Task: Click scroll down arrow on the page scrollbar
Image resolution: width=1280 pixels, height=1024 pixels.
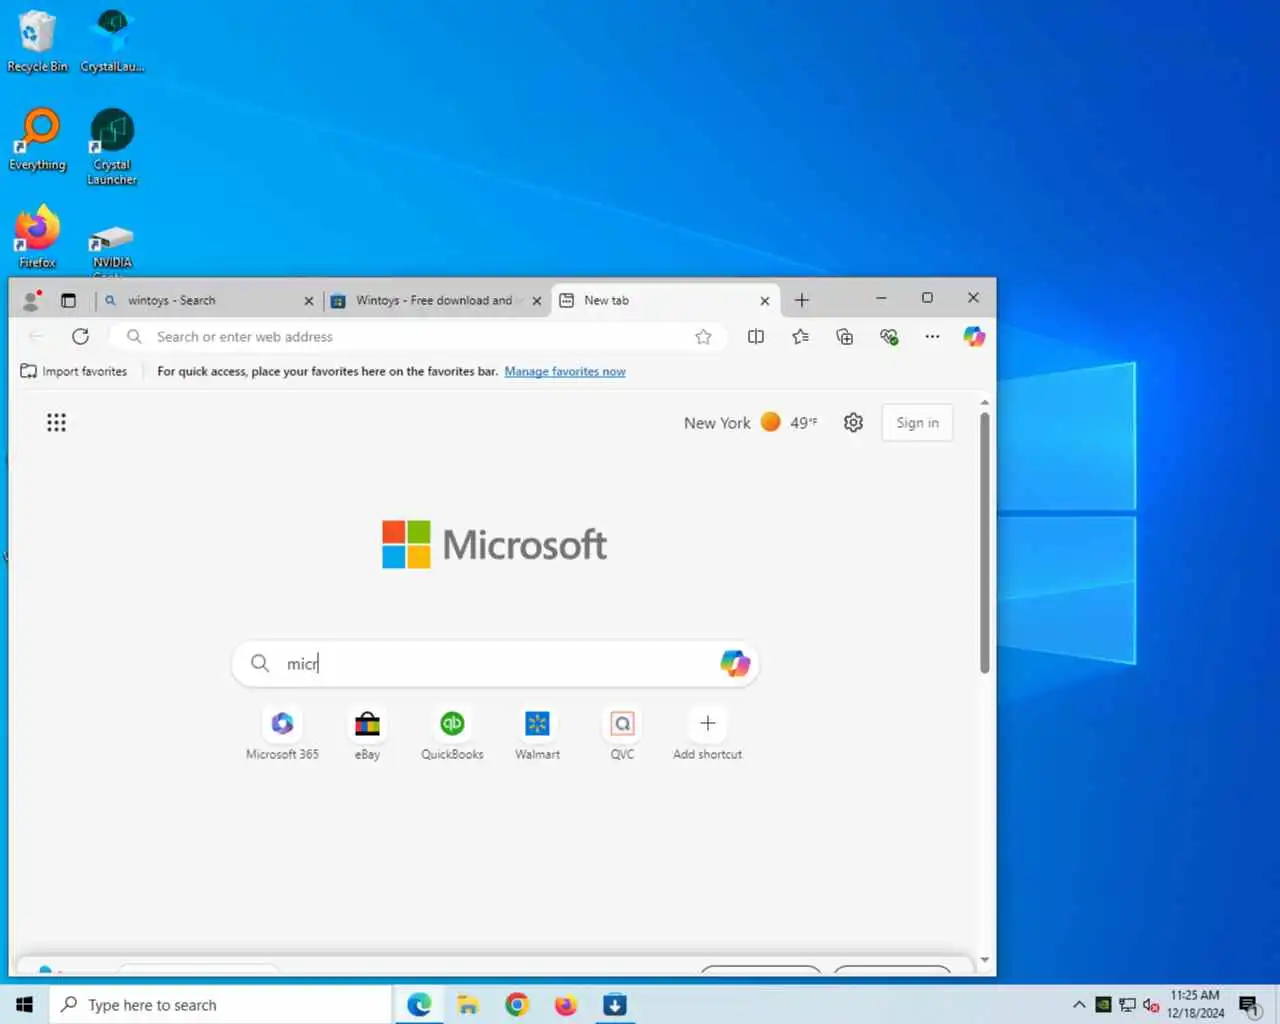Action: pyautogui.click(x=985, y=960)
